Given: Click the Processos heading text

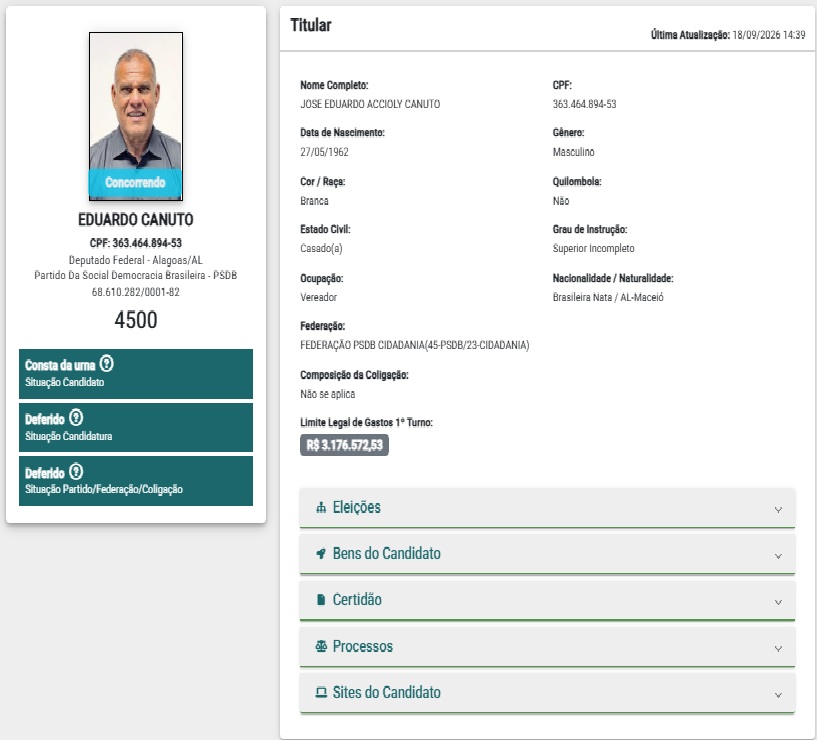Looking at the screenshot, I should click(x=363, y=646).
